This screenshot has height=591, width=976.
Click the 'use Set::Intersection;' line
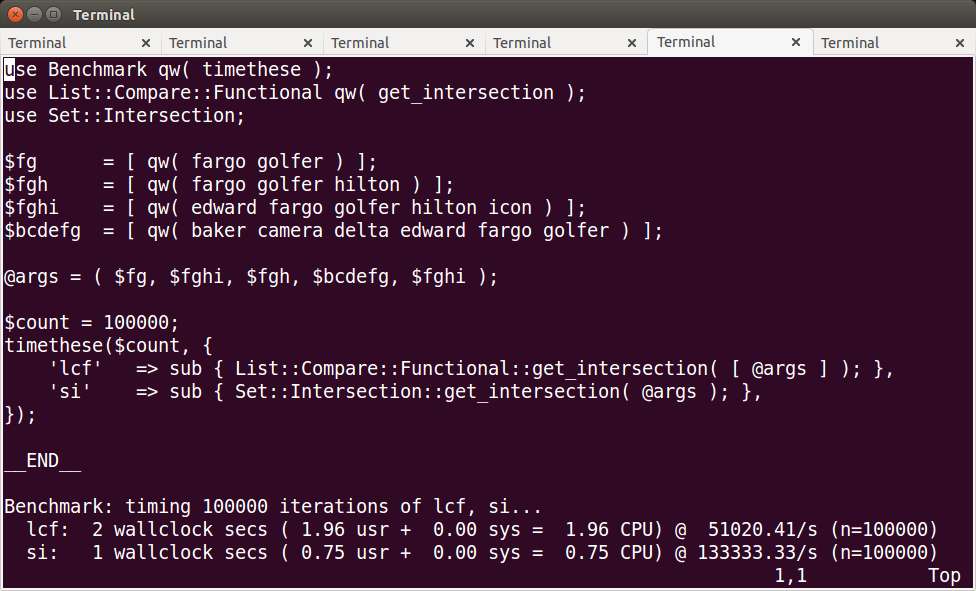tap(124, 115)
